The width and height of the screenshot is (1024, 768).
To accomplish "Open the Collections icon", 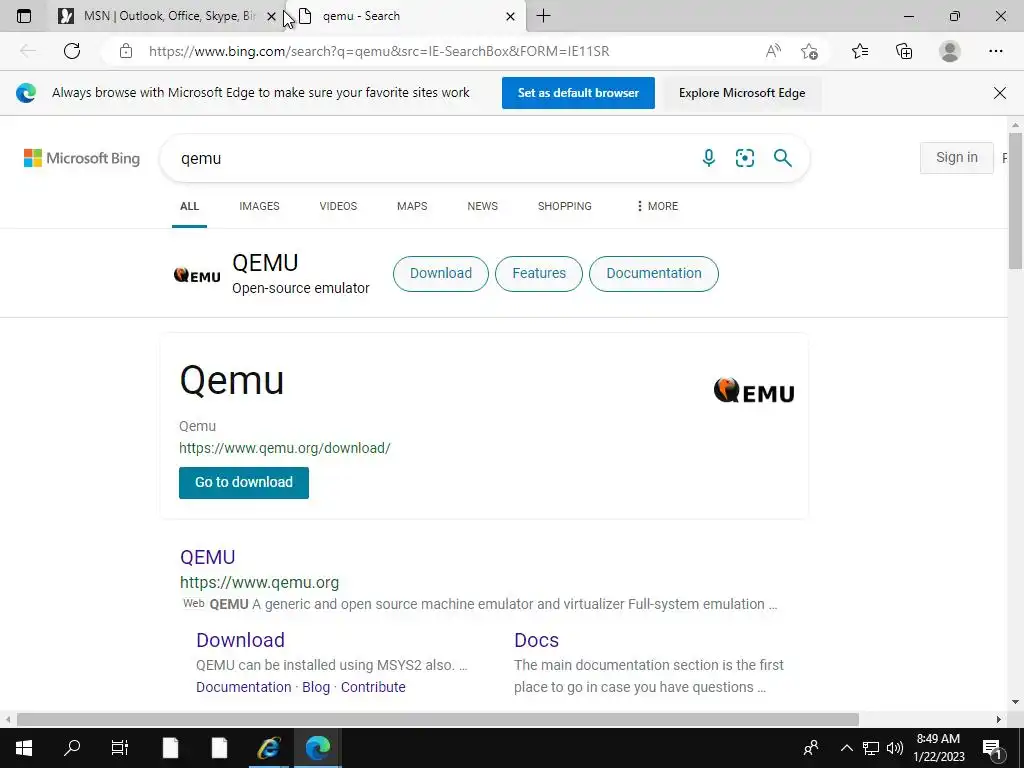I will tap(904, 51).
